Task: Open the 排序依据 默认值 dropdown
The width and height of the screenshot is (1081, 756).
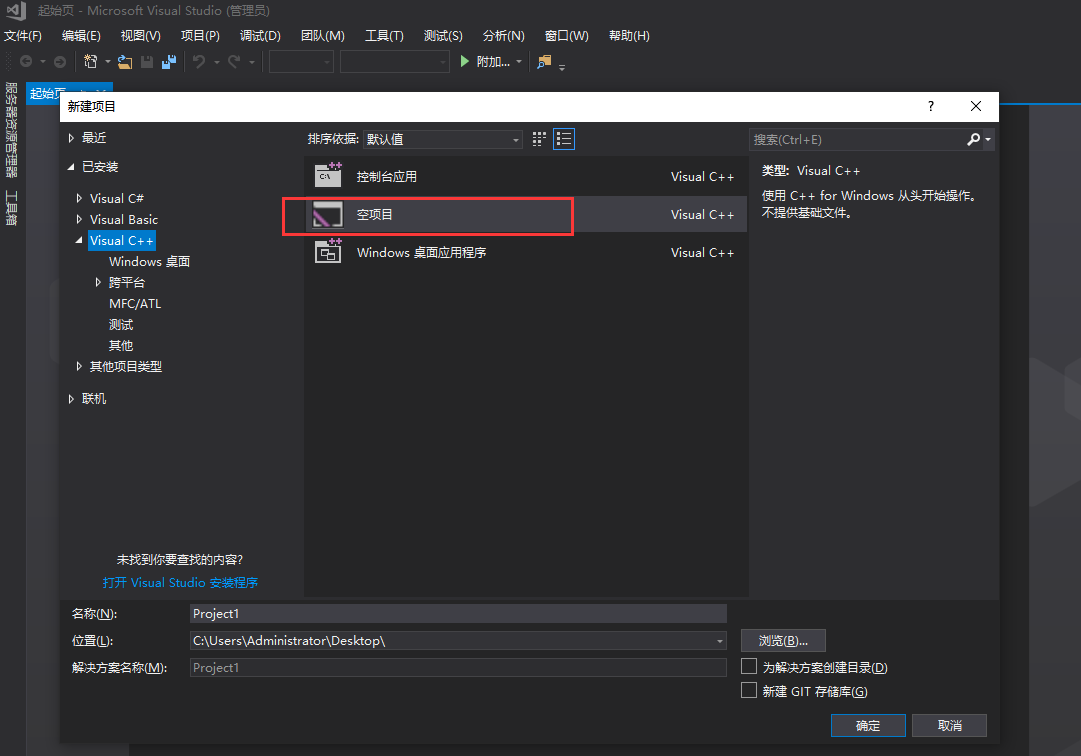Action: pyautogui.click(x=443, y=139)
